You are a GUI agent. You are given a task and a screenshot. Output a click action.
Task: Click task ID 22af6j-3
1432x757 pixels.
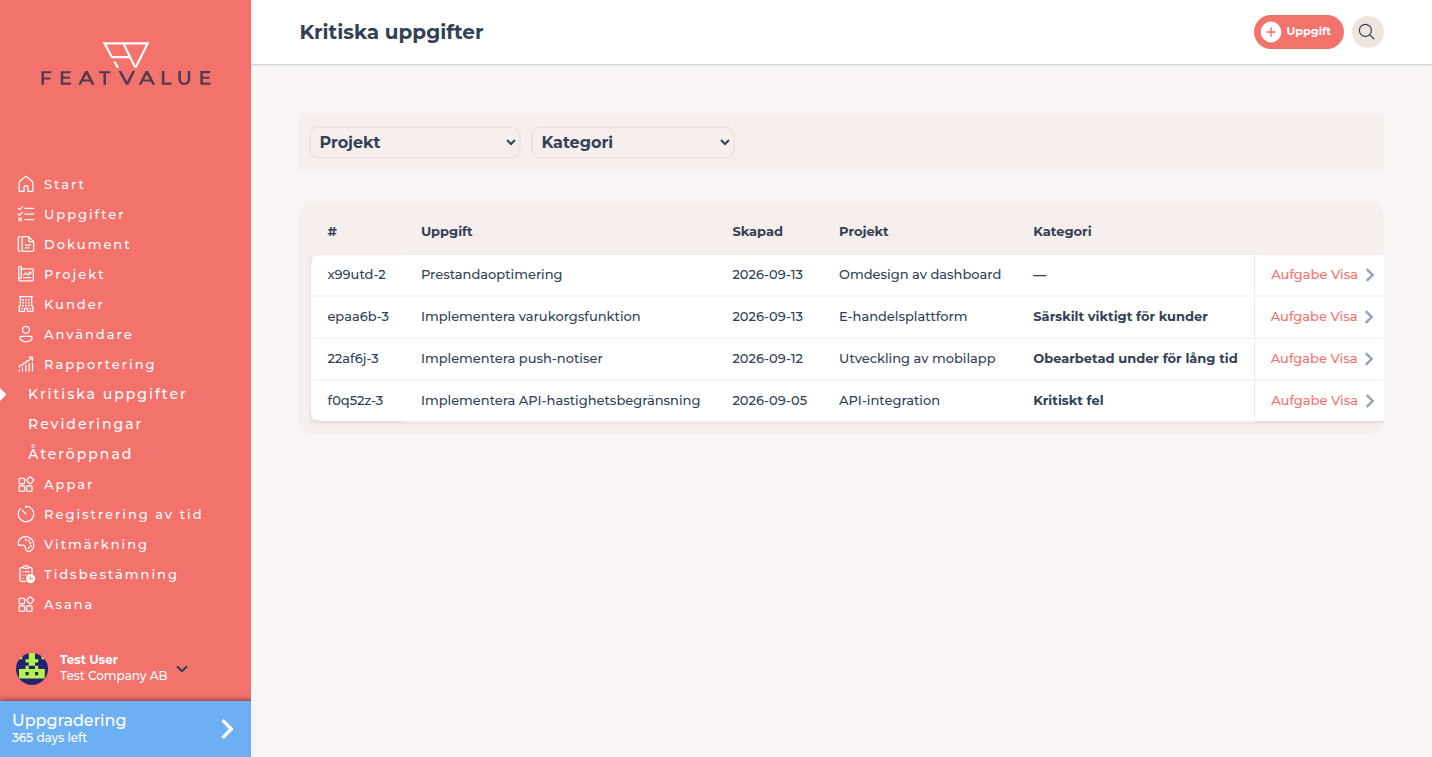tap(353, 359)
